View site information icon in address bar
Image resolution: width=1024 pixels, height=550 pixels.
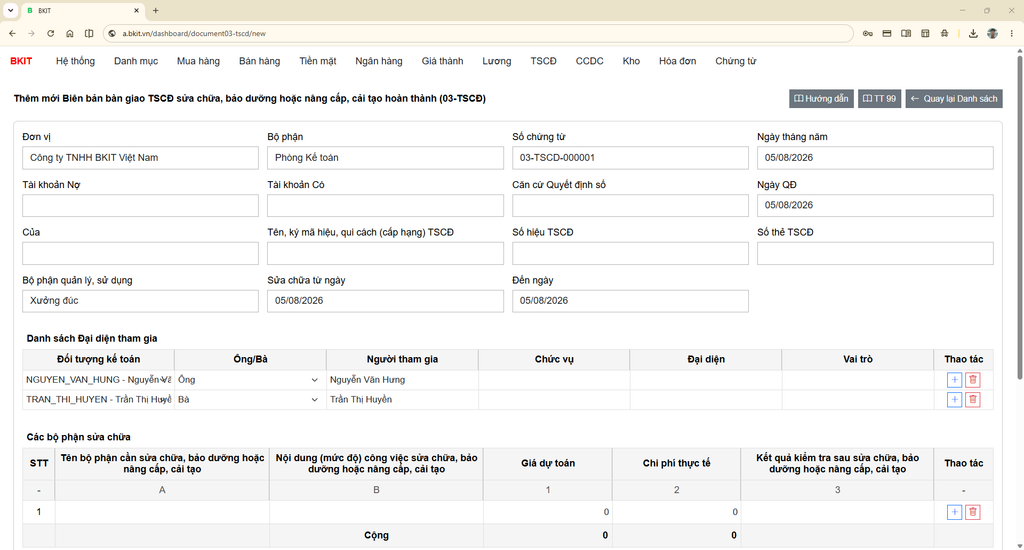click(112, 33)
